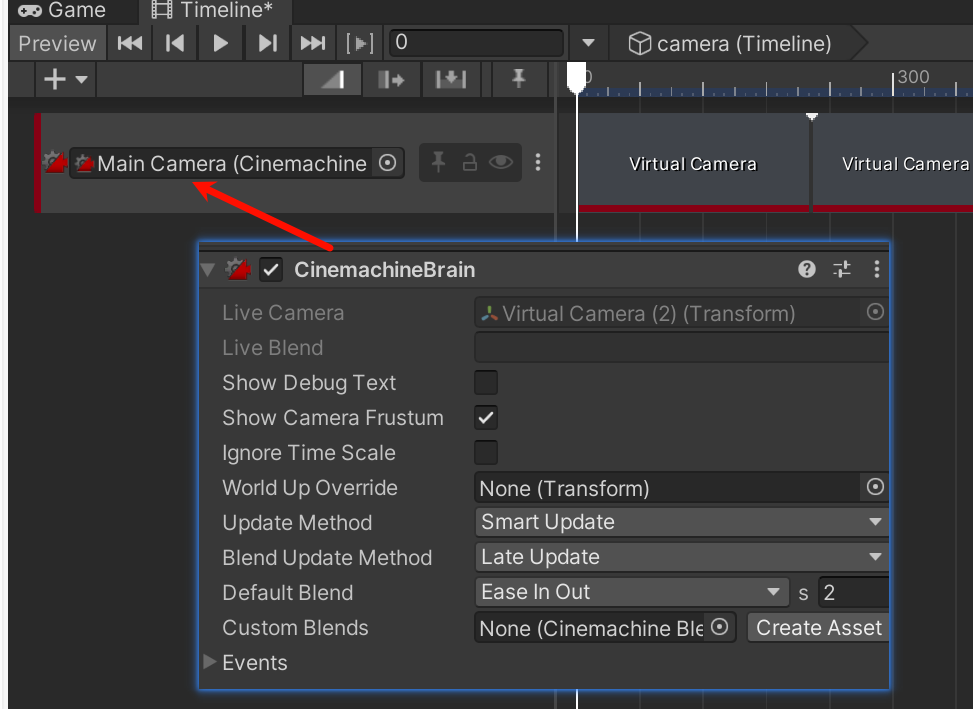Enable Ignore Time Scale checkbox
973x709 pixels.
(486, 452)
